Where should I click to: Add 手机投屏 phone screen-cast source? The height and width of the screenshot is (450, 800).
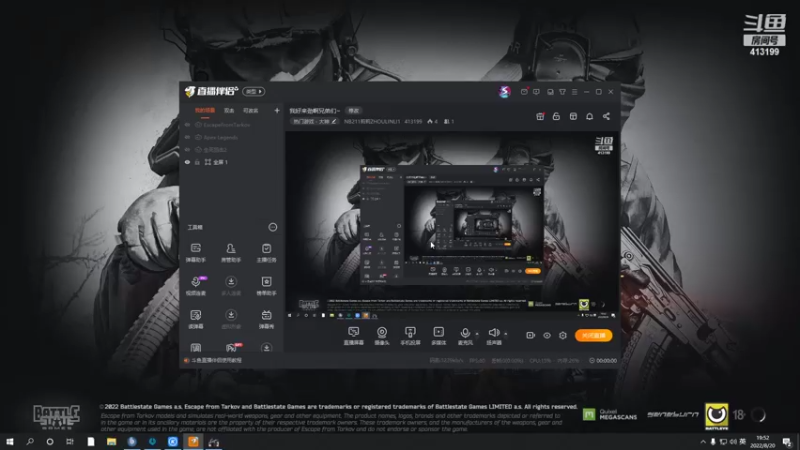[410, 336]
